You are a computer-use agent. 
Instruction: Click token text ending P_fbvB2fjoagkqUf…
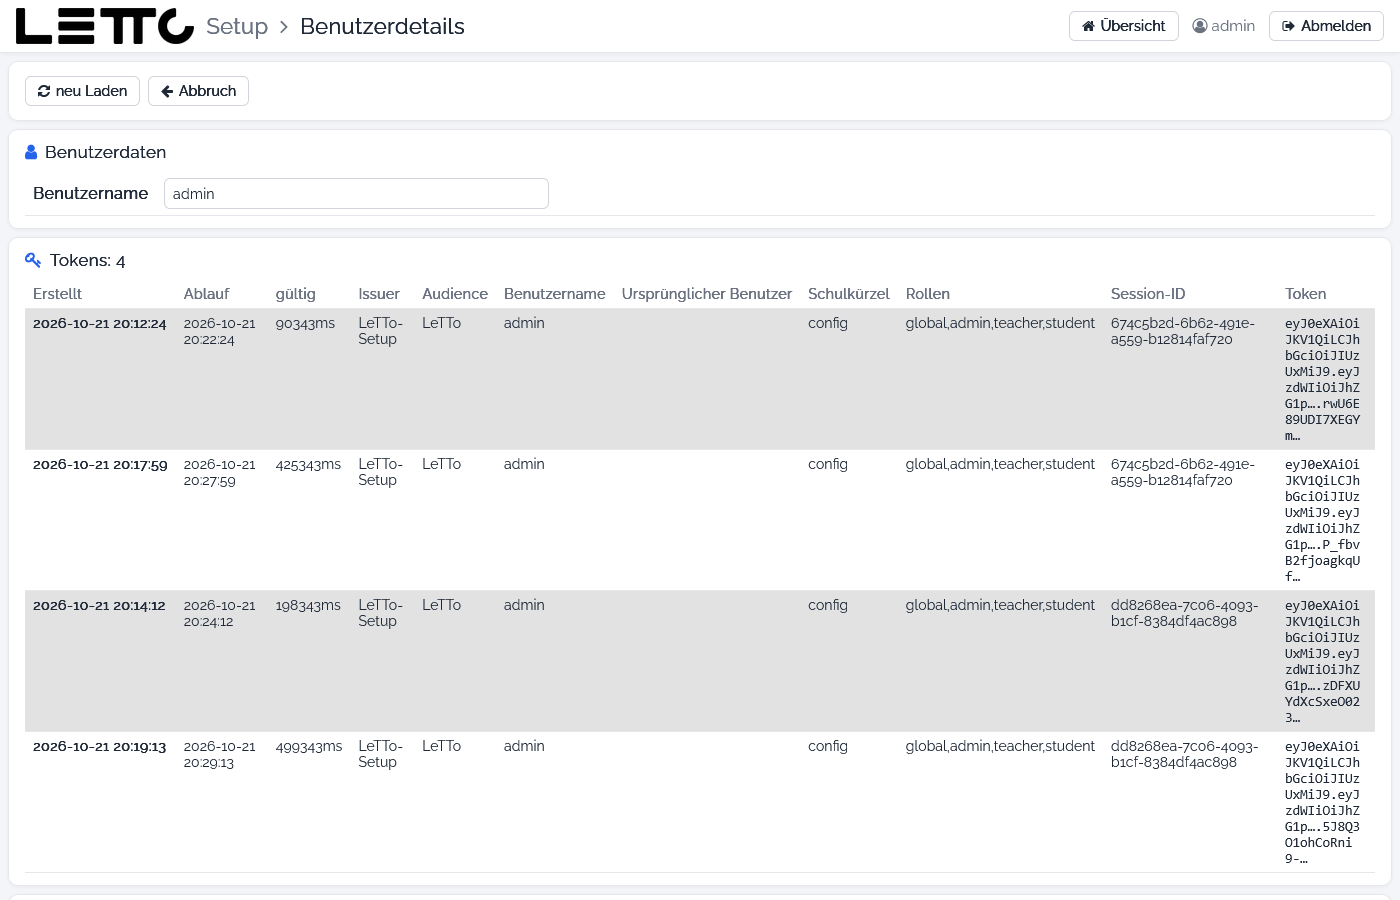click(x=1322, y=521)
